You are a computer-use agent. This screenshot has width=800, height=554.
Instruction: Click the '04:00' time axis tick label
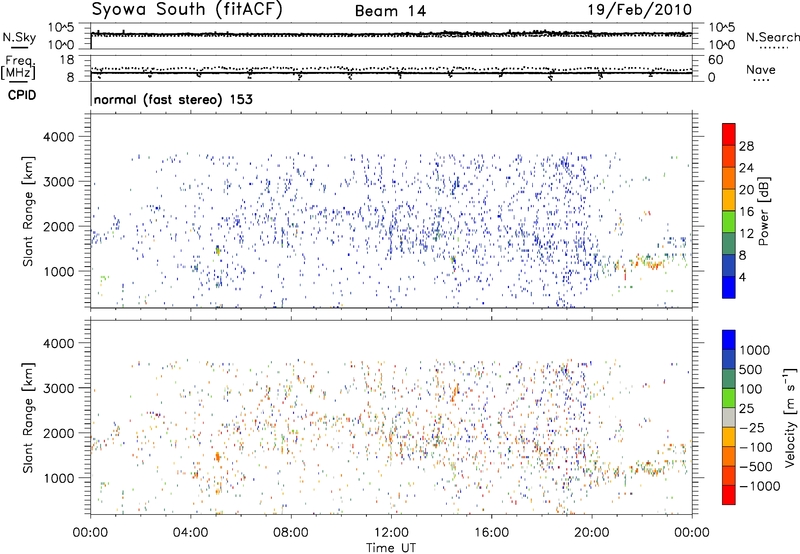pos(191,533)
